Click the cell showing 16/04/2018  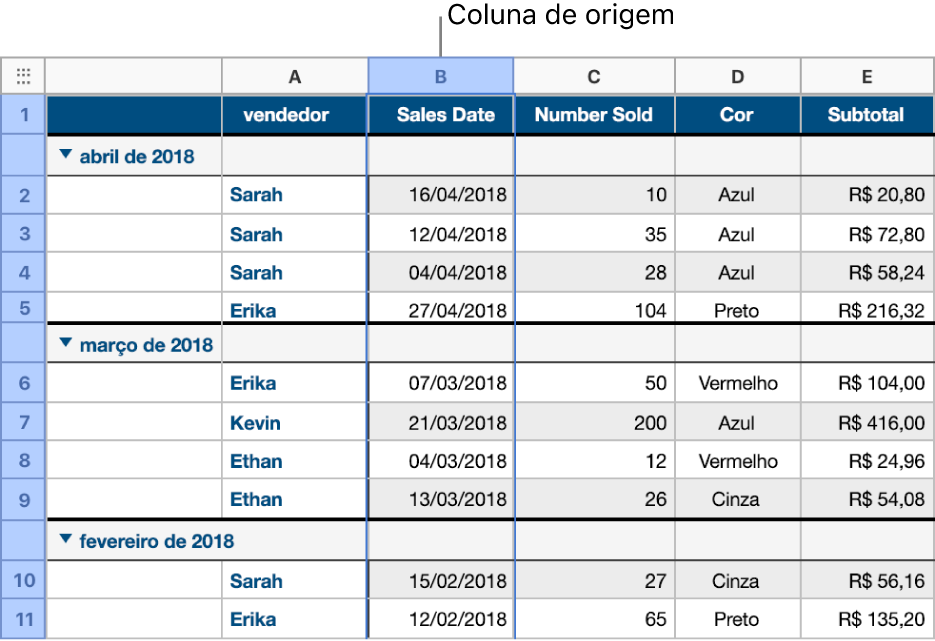click(440, 195)
